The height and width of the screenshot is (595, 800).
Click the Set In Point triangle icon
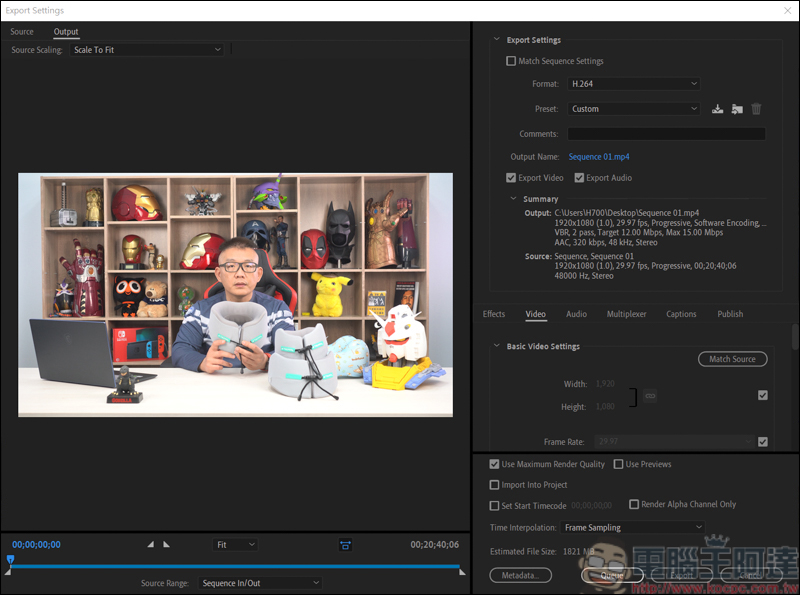151,545
